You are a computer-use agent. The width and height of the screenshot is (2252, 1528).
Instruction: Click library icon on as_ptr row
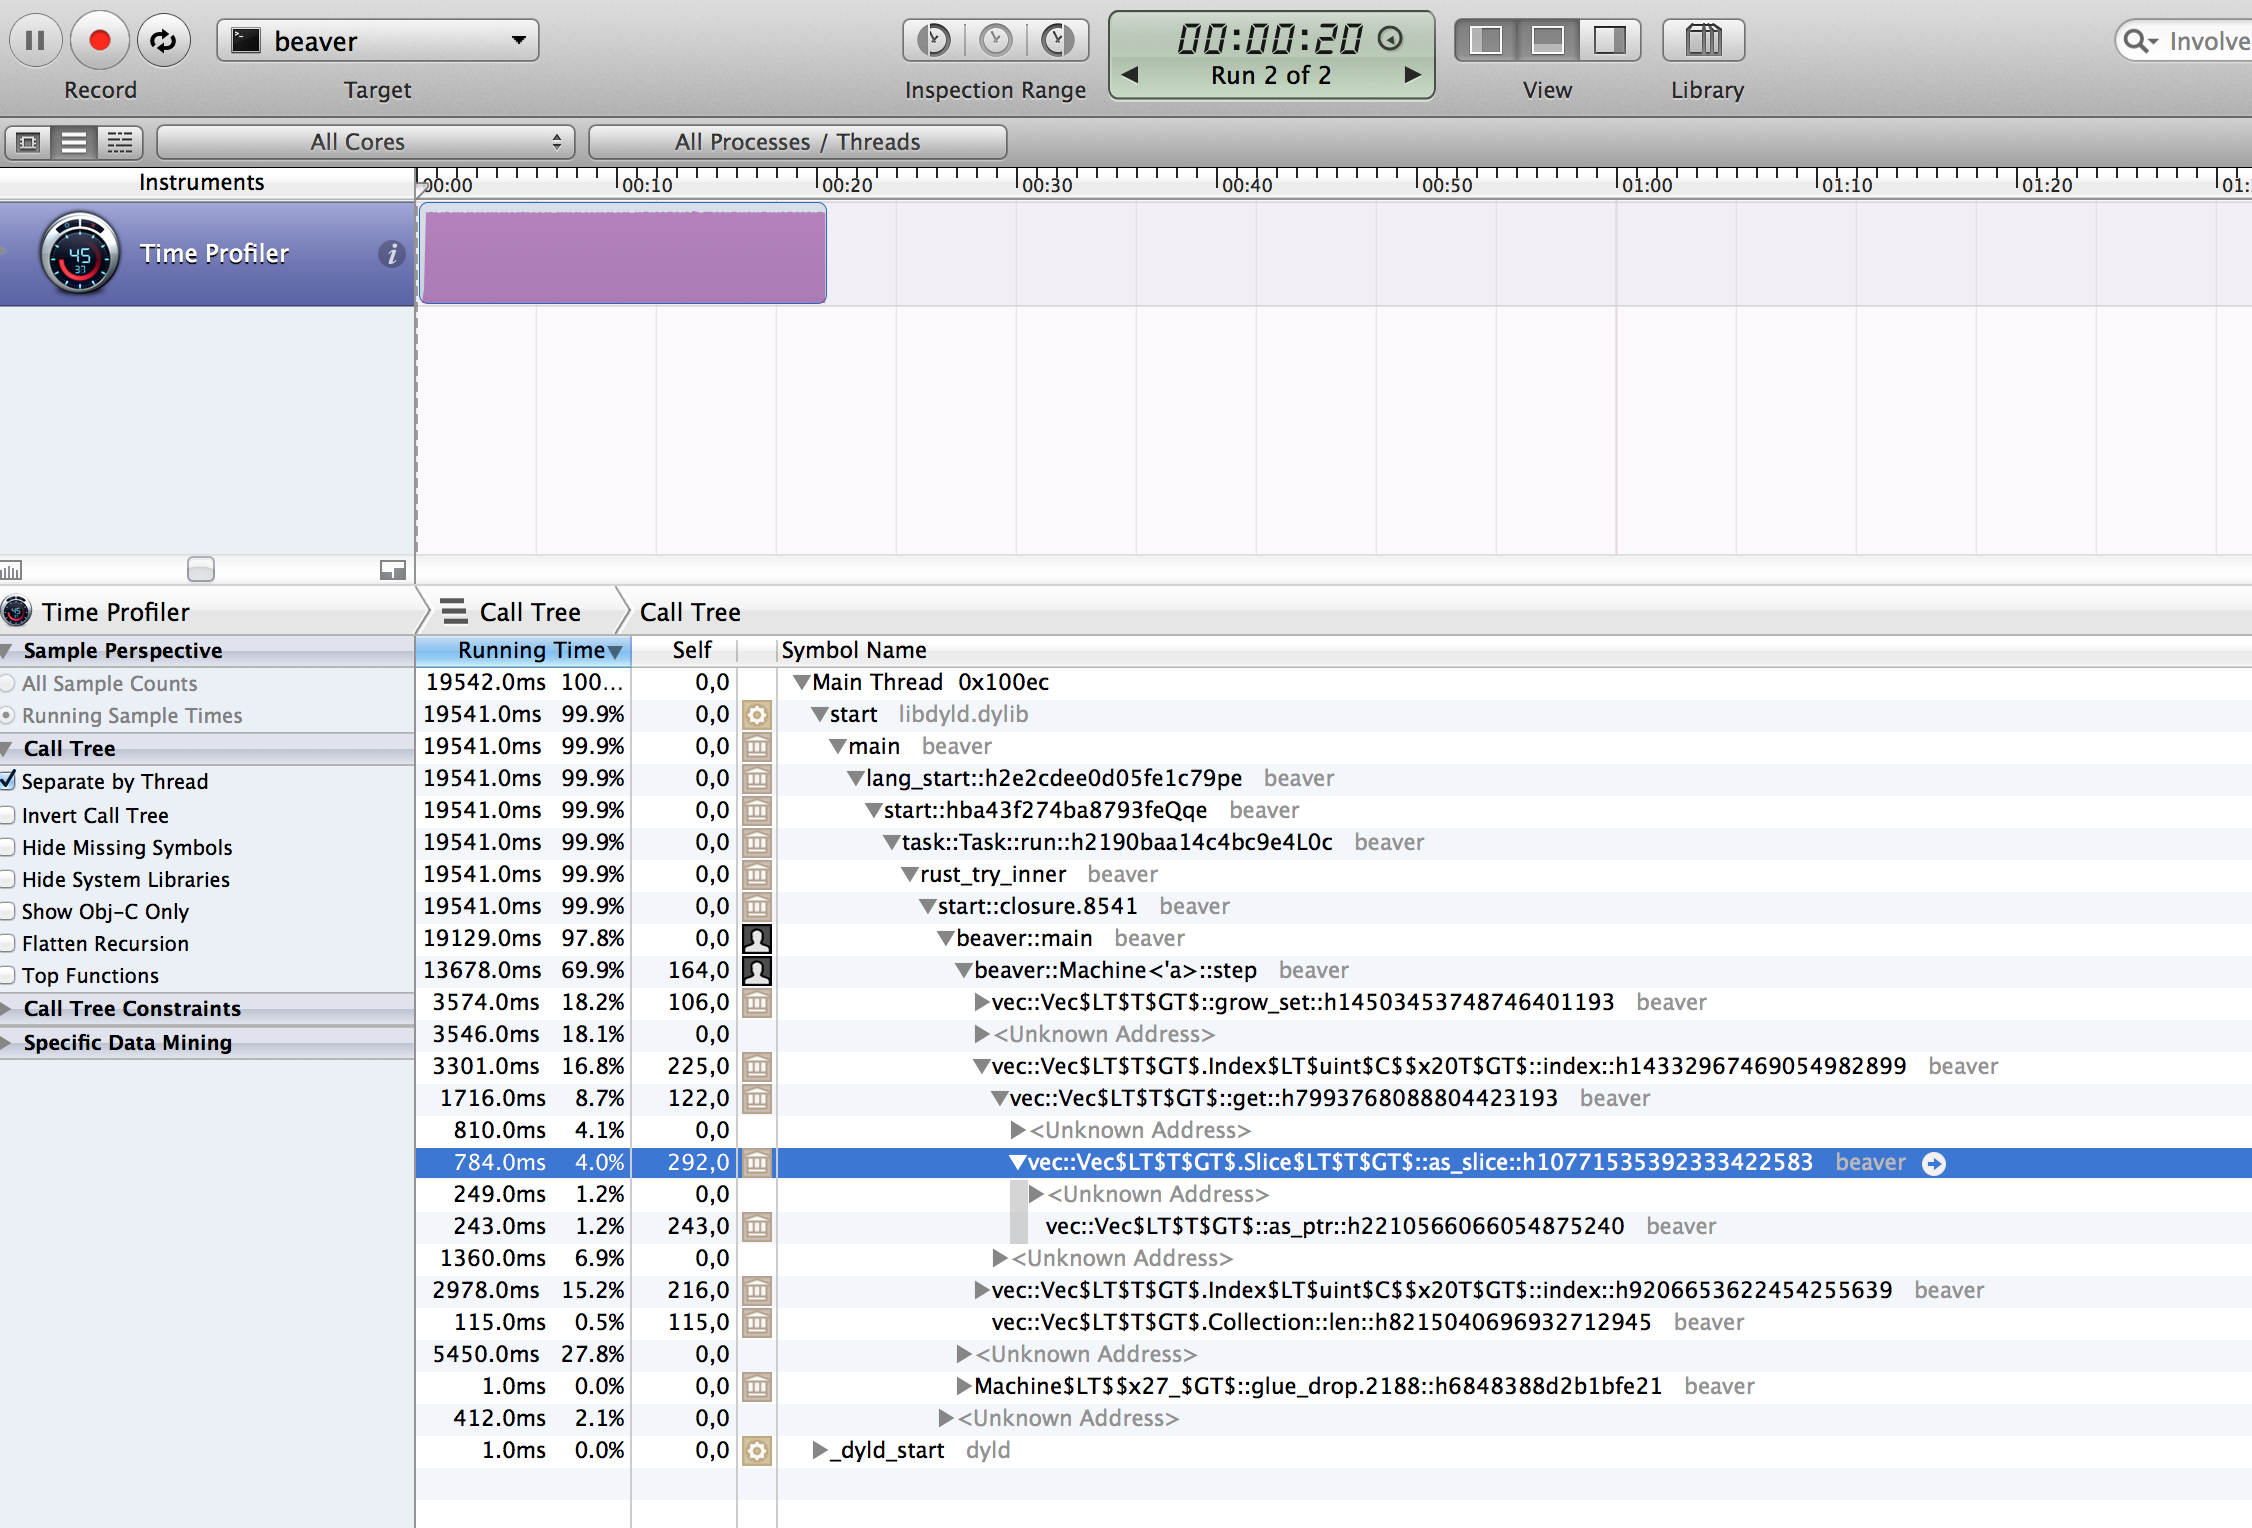point(757,1227)
